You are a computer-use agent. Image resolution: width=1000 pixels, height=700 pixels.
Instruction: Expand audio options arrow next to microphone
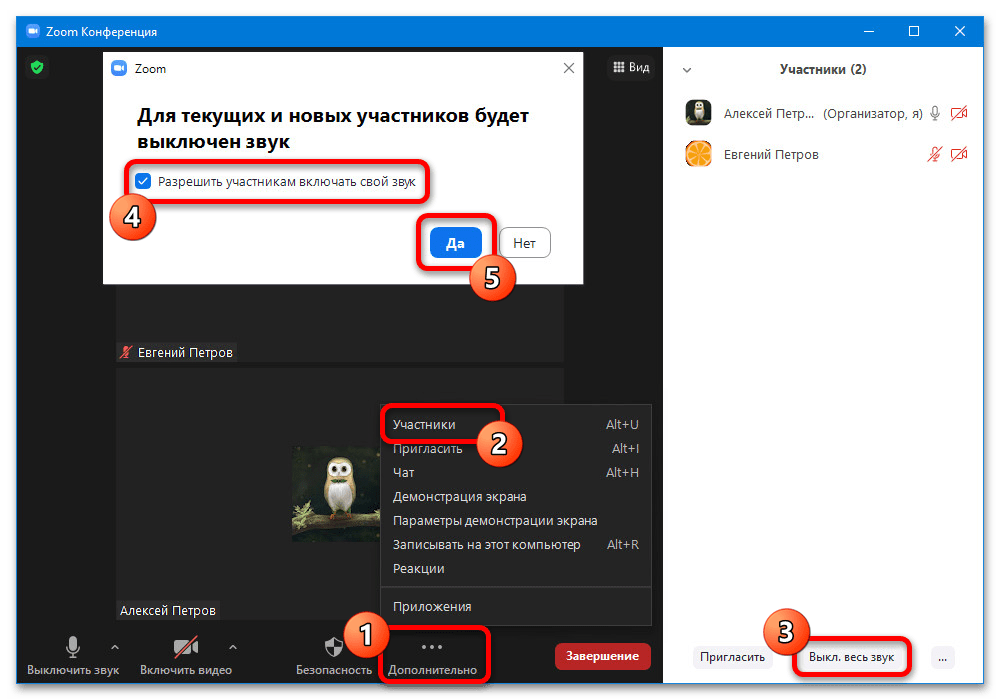point(115,647)
